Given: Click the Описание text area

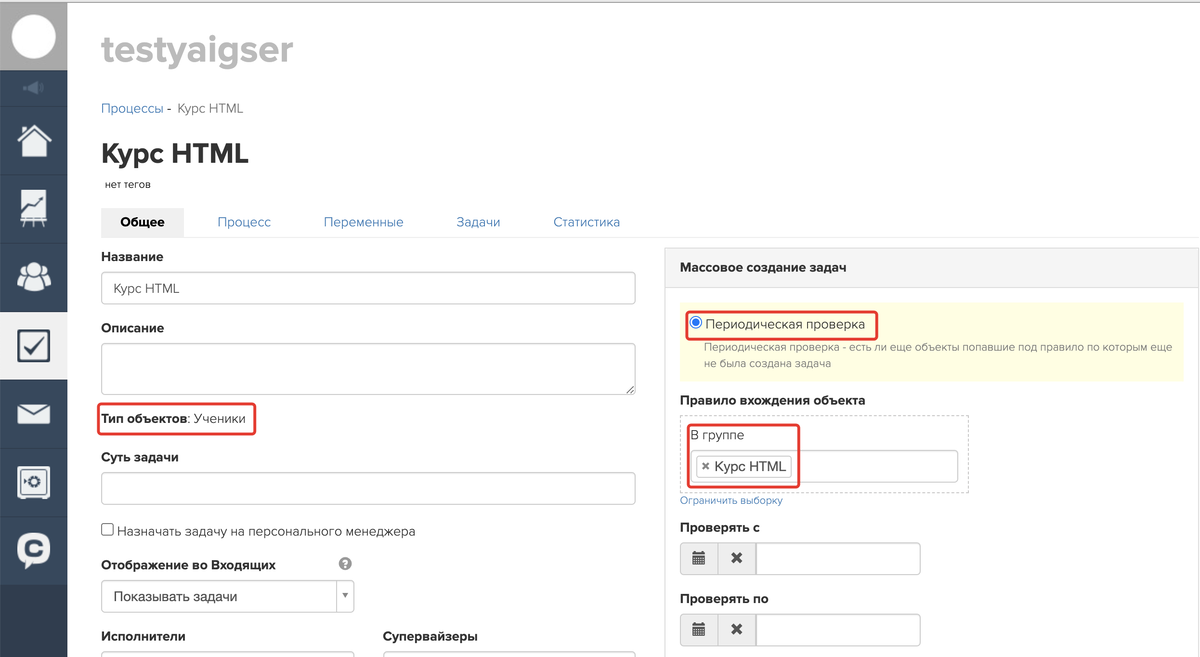Looking at the screenshot, I should tap(368, 369).
